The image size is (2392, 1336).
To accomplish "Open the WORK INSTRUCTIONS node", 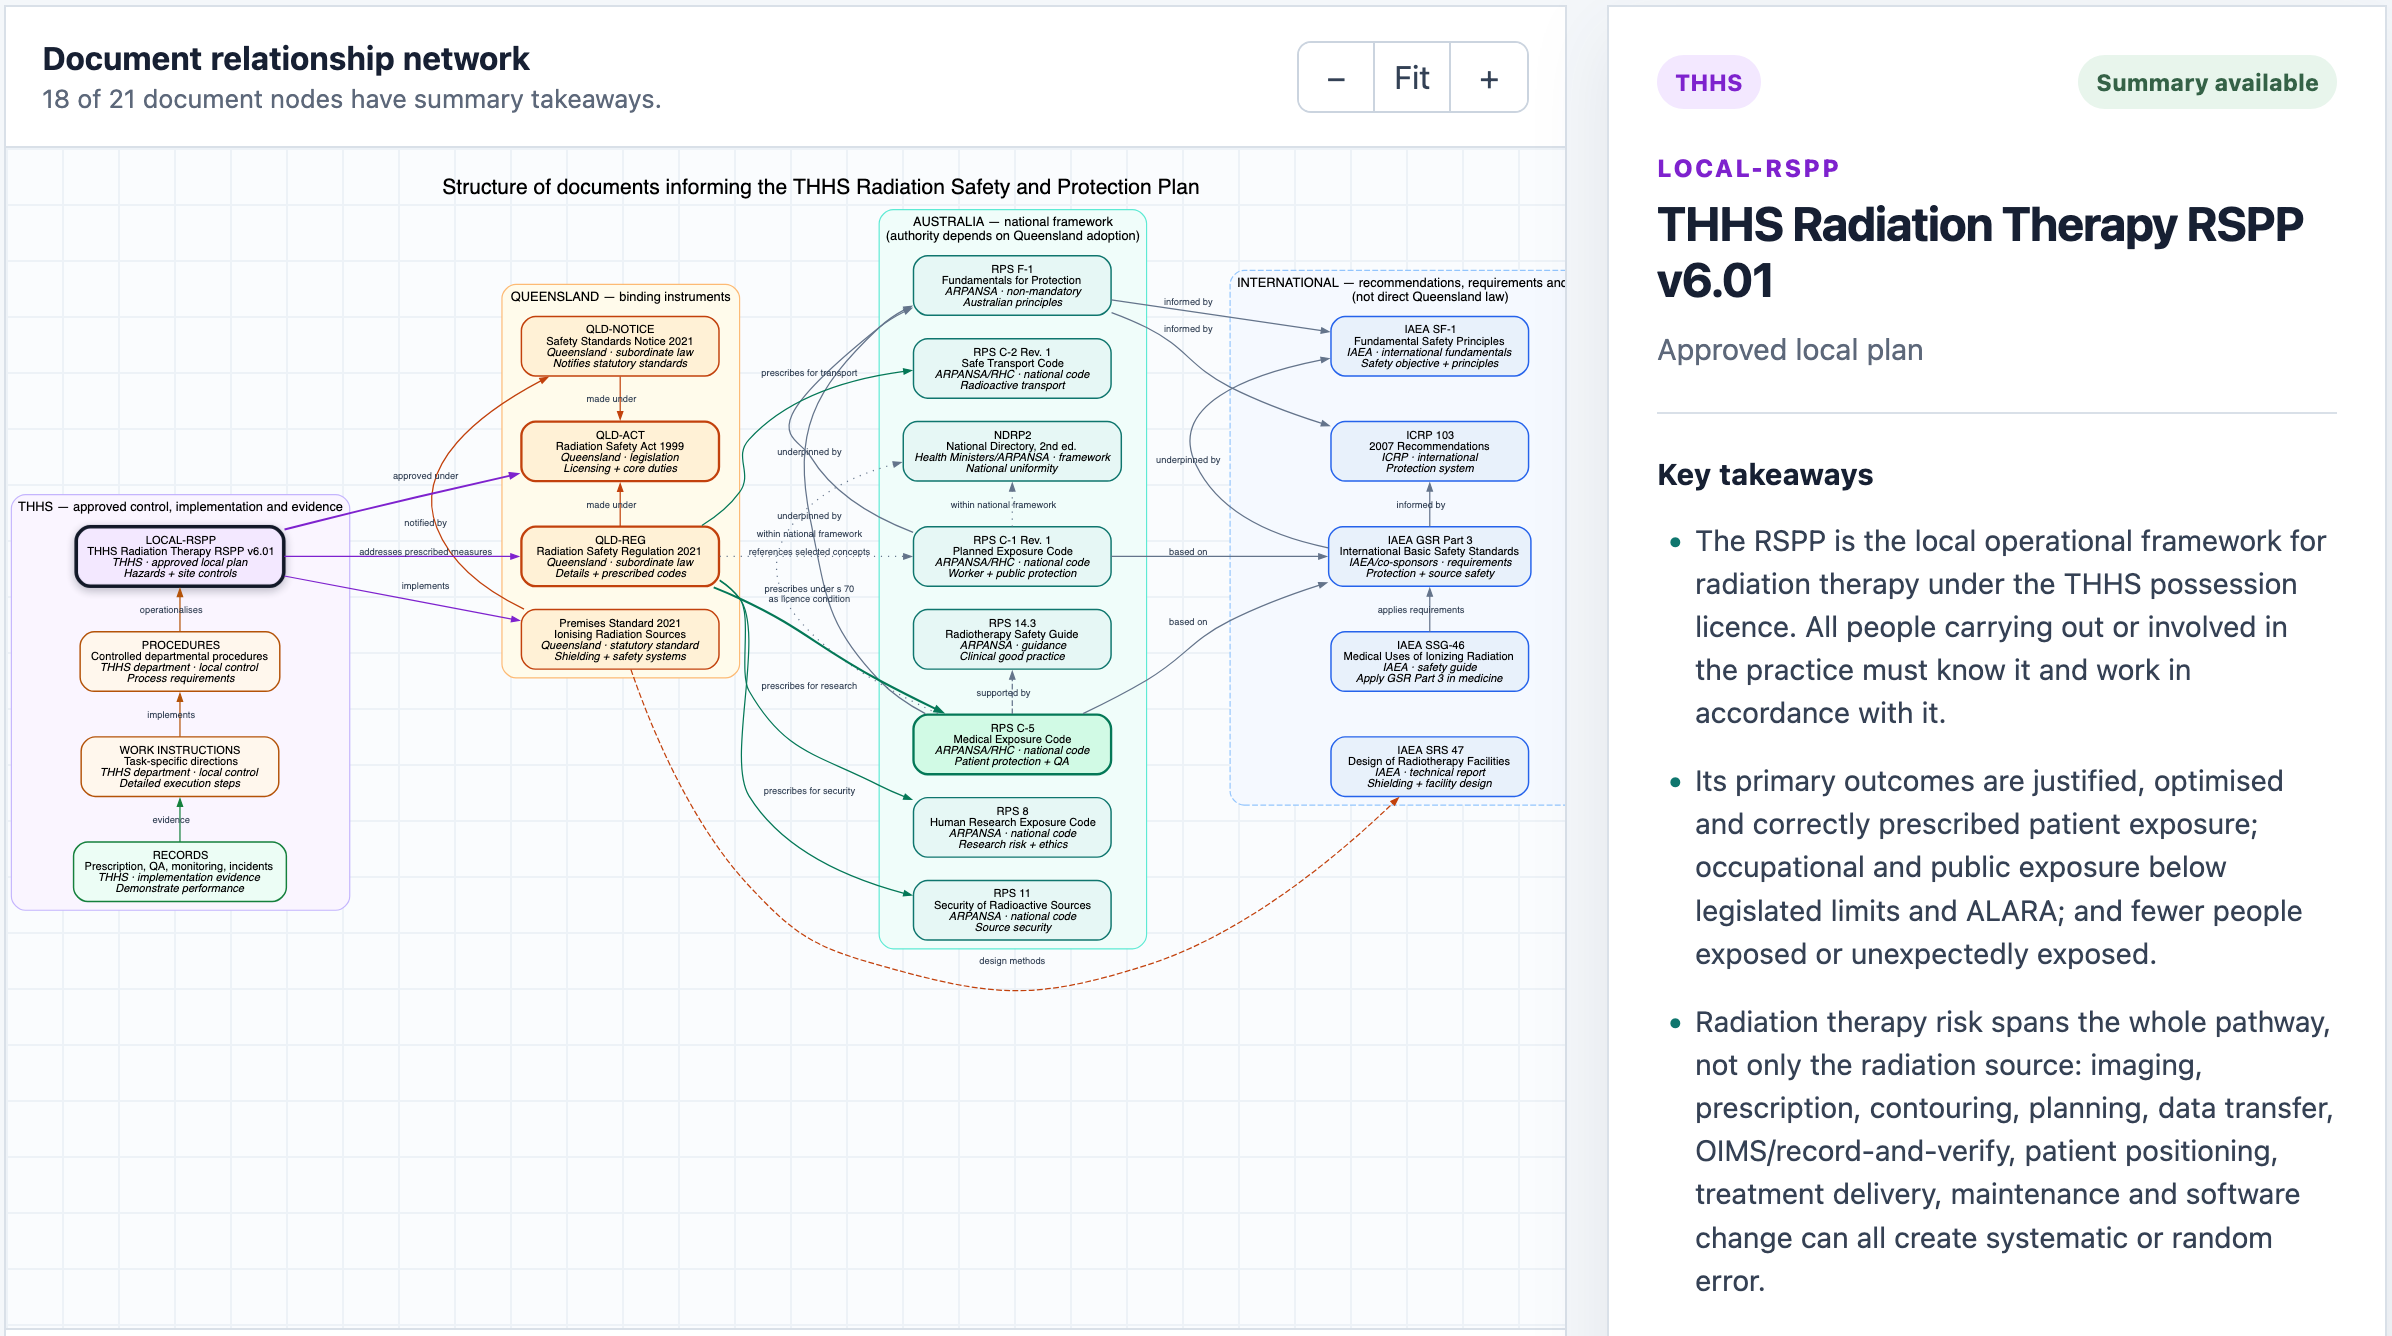I will tap(180, 766).
